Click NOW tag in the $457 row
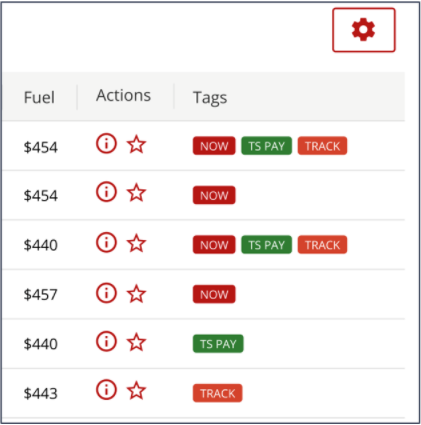This screenshot has width=421, height=425. click(214, 294)
